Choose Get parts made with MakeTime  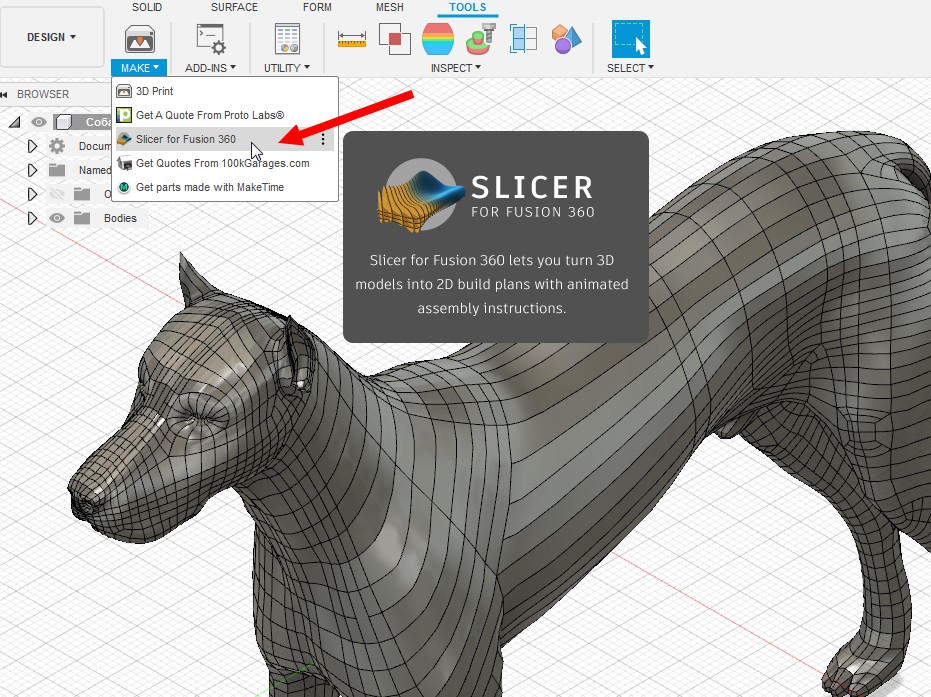tap(225, 187)
